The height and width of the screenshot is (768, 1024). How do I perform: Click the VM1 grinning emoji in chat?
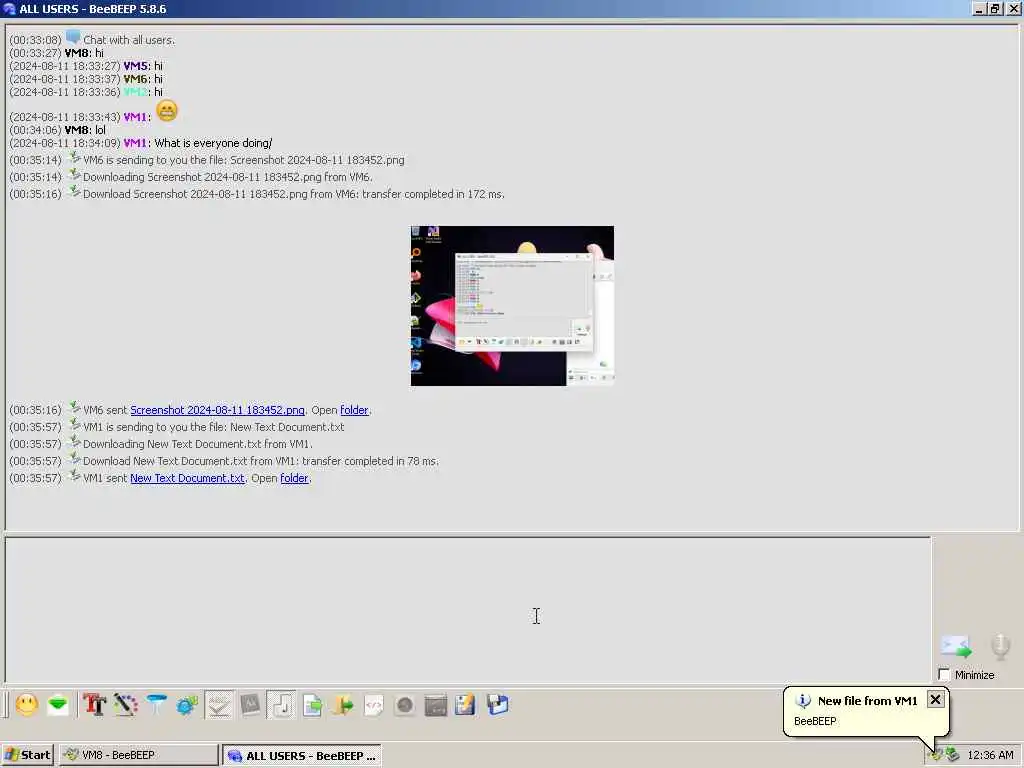click(167, 110)
